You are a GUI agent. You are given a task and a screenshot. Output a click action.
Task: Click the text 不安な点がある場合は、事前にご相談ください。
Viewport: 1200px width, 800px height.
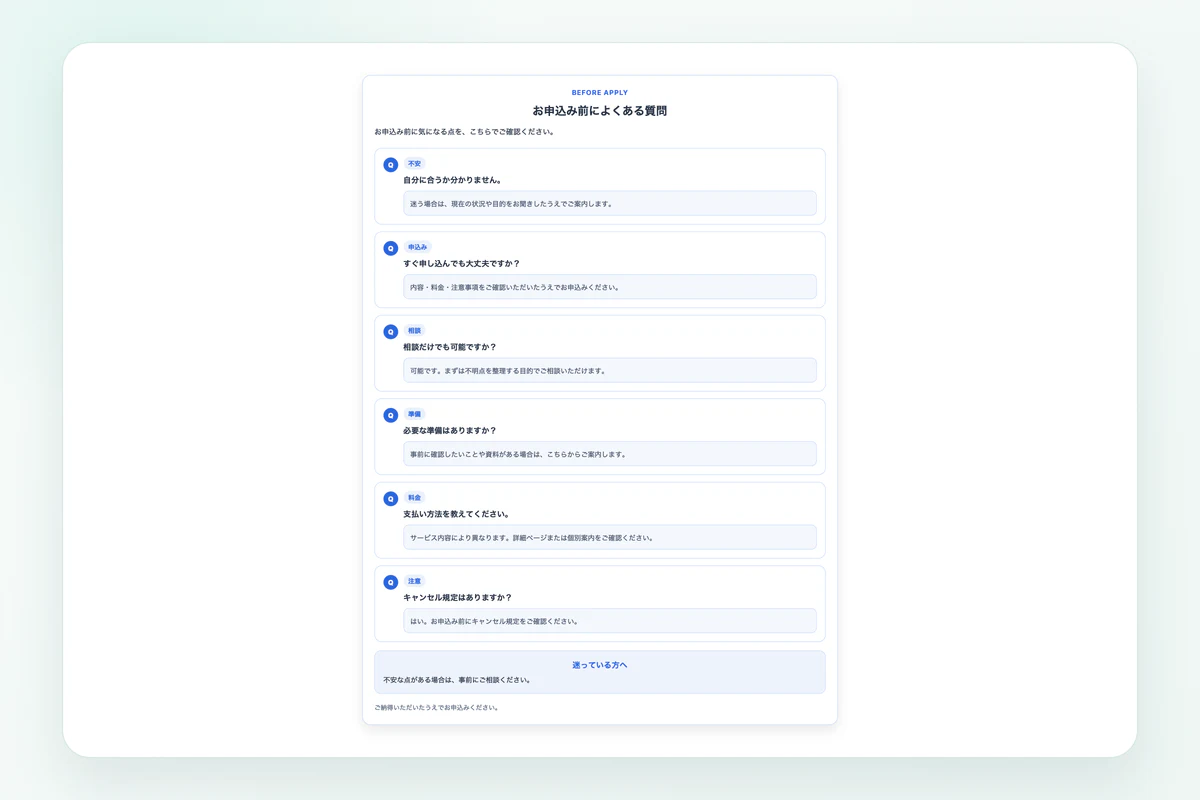456,680
